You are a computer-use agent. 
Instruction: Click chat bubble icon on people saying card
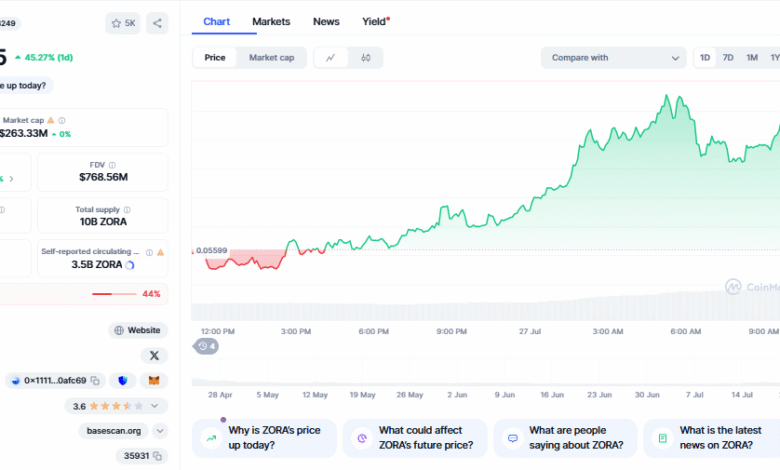(512, 438)
